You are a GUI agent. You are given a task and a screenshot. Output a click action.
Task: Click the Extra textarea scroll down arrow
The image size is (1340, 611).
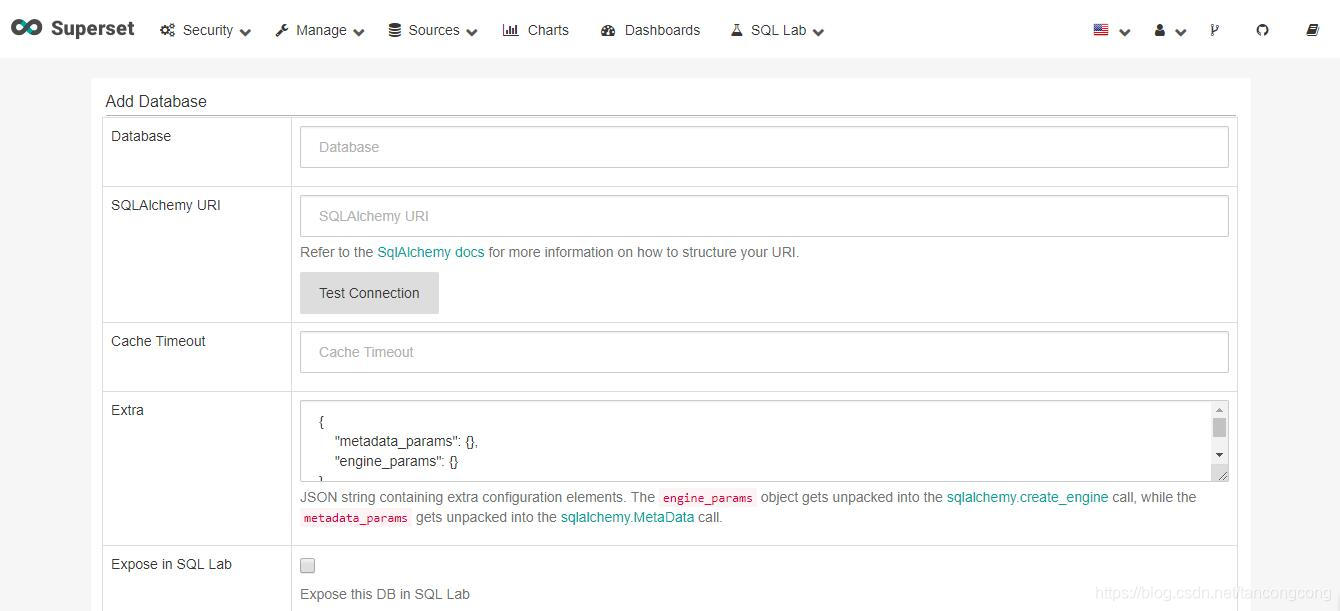pos(1219,455)
